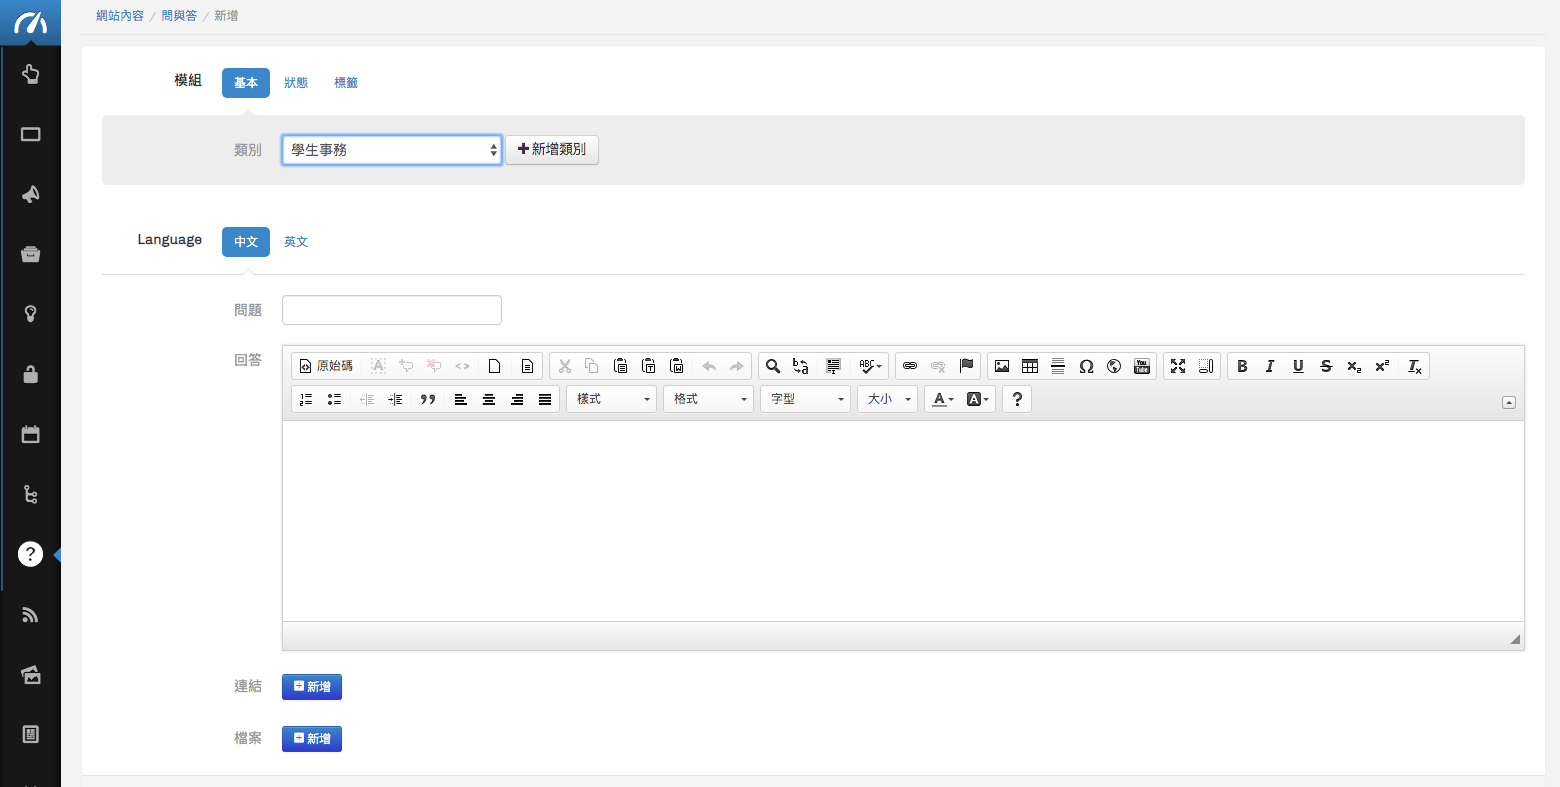
Task: Embed a YouTube video via toolbar icon
Action: click(1142, 366)
